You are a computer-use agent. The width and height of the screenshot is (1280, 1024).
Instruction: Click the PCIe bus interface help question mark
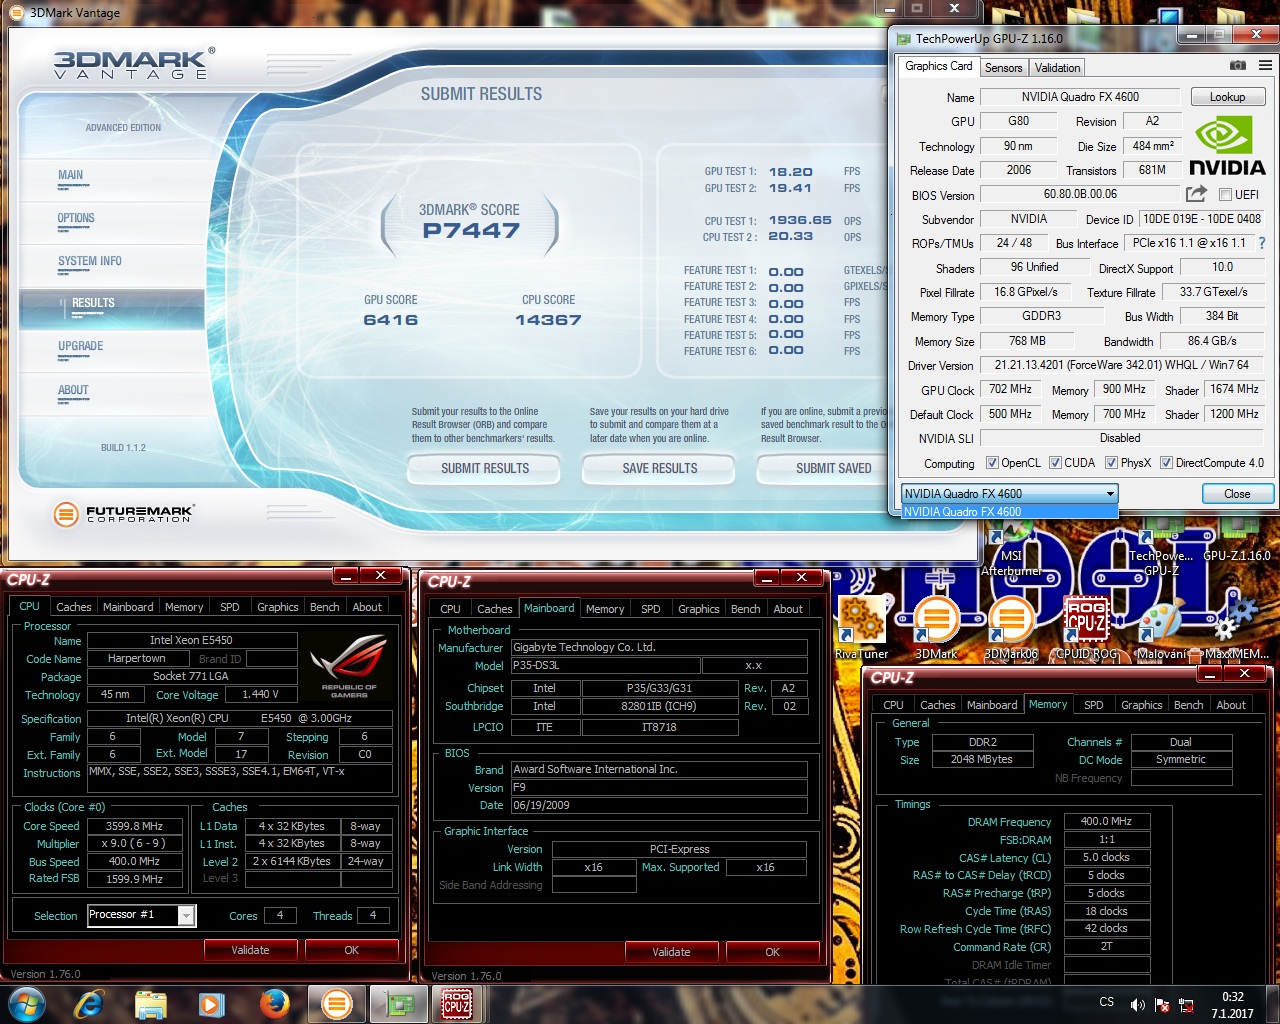[1262, 243]
